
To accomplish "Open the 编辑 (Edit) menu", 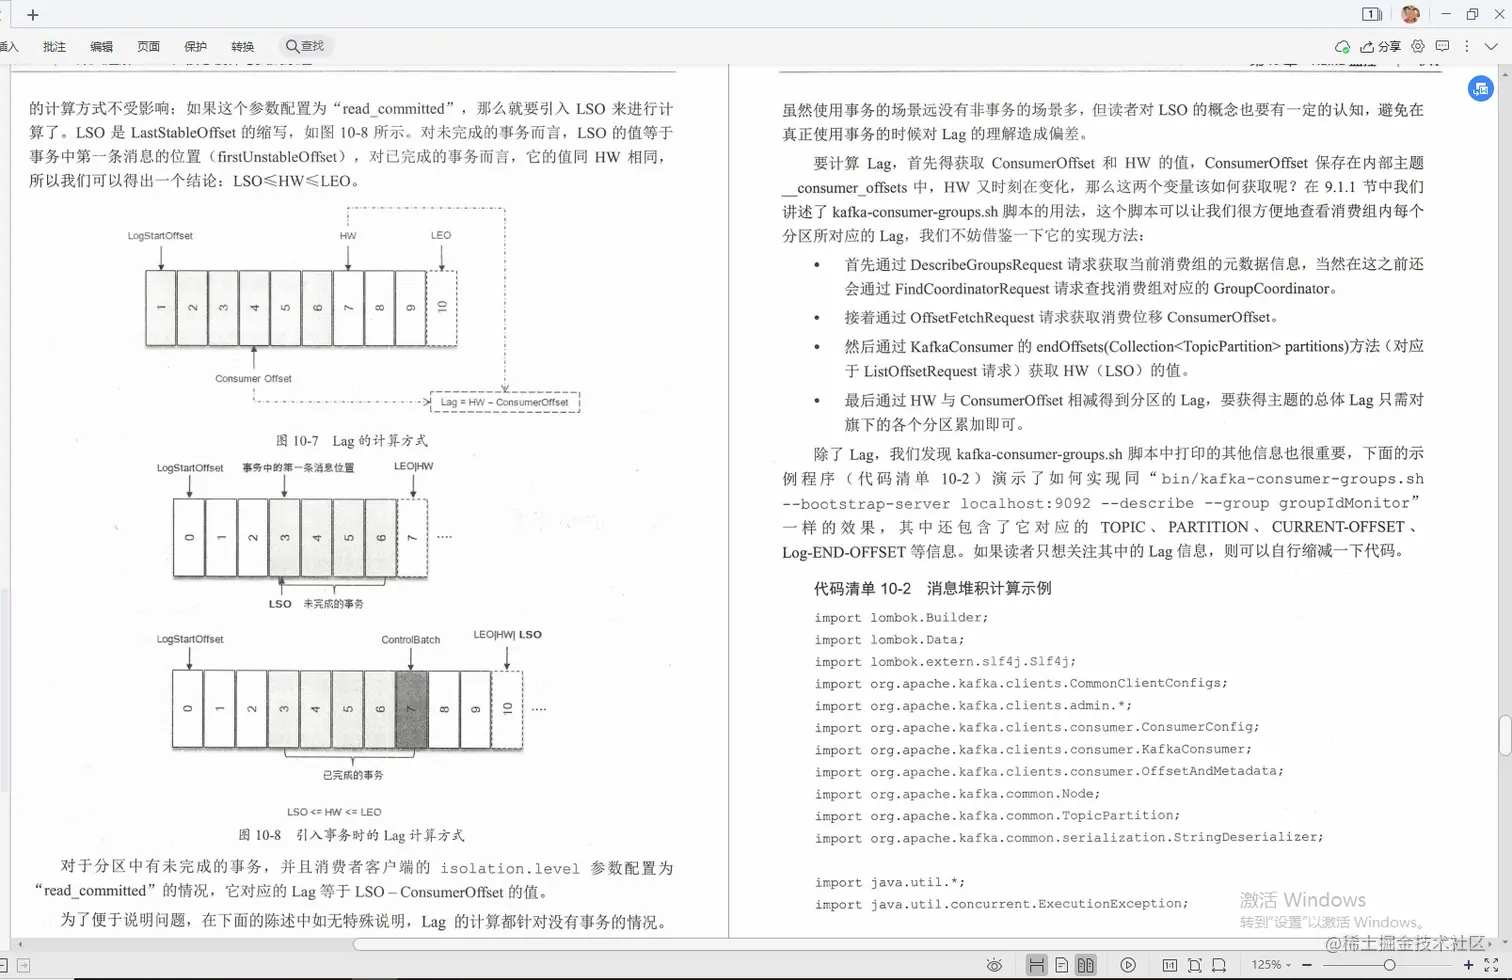I will coord(101,46).
